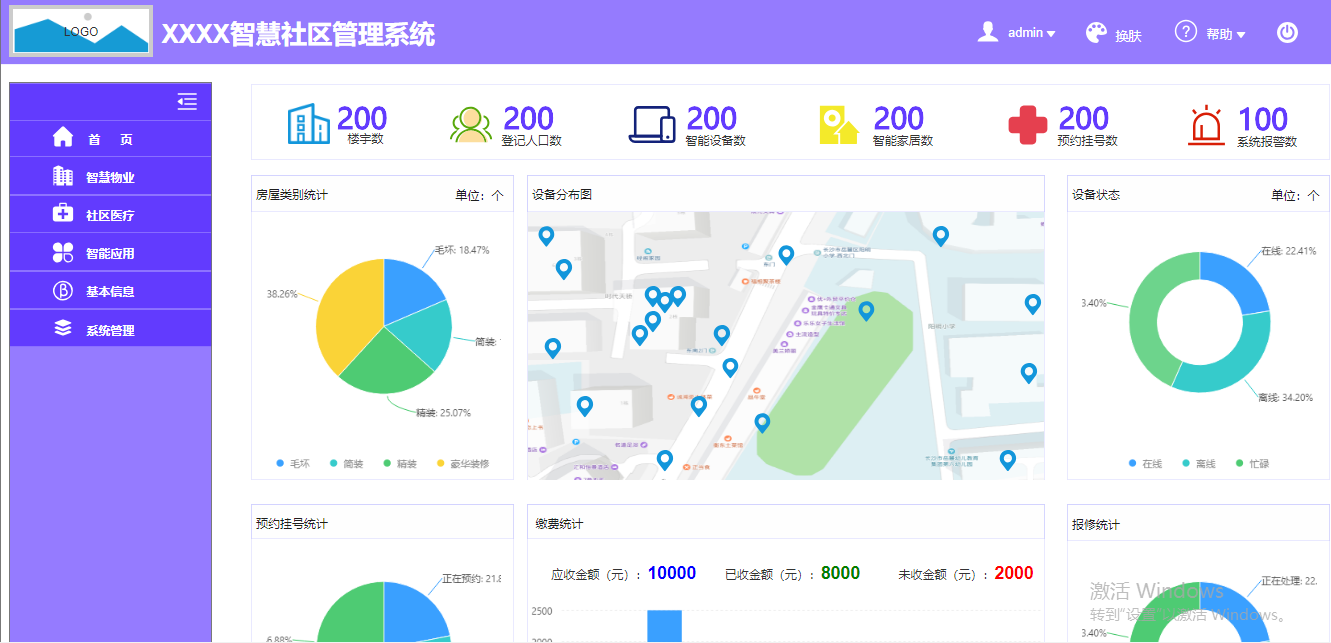
Task: Toggle the 忙碌 legend in 设备状态
Action: coord(1253,464)
